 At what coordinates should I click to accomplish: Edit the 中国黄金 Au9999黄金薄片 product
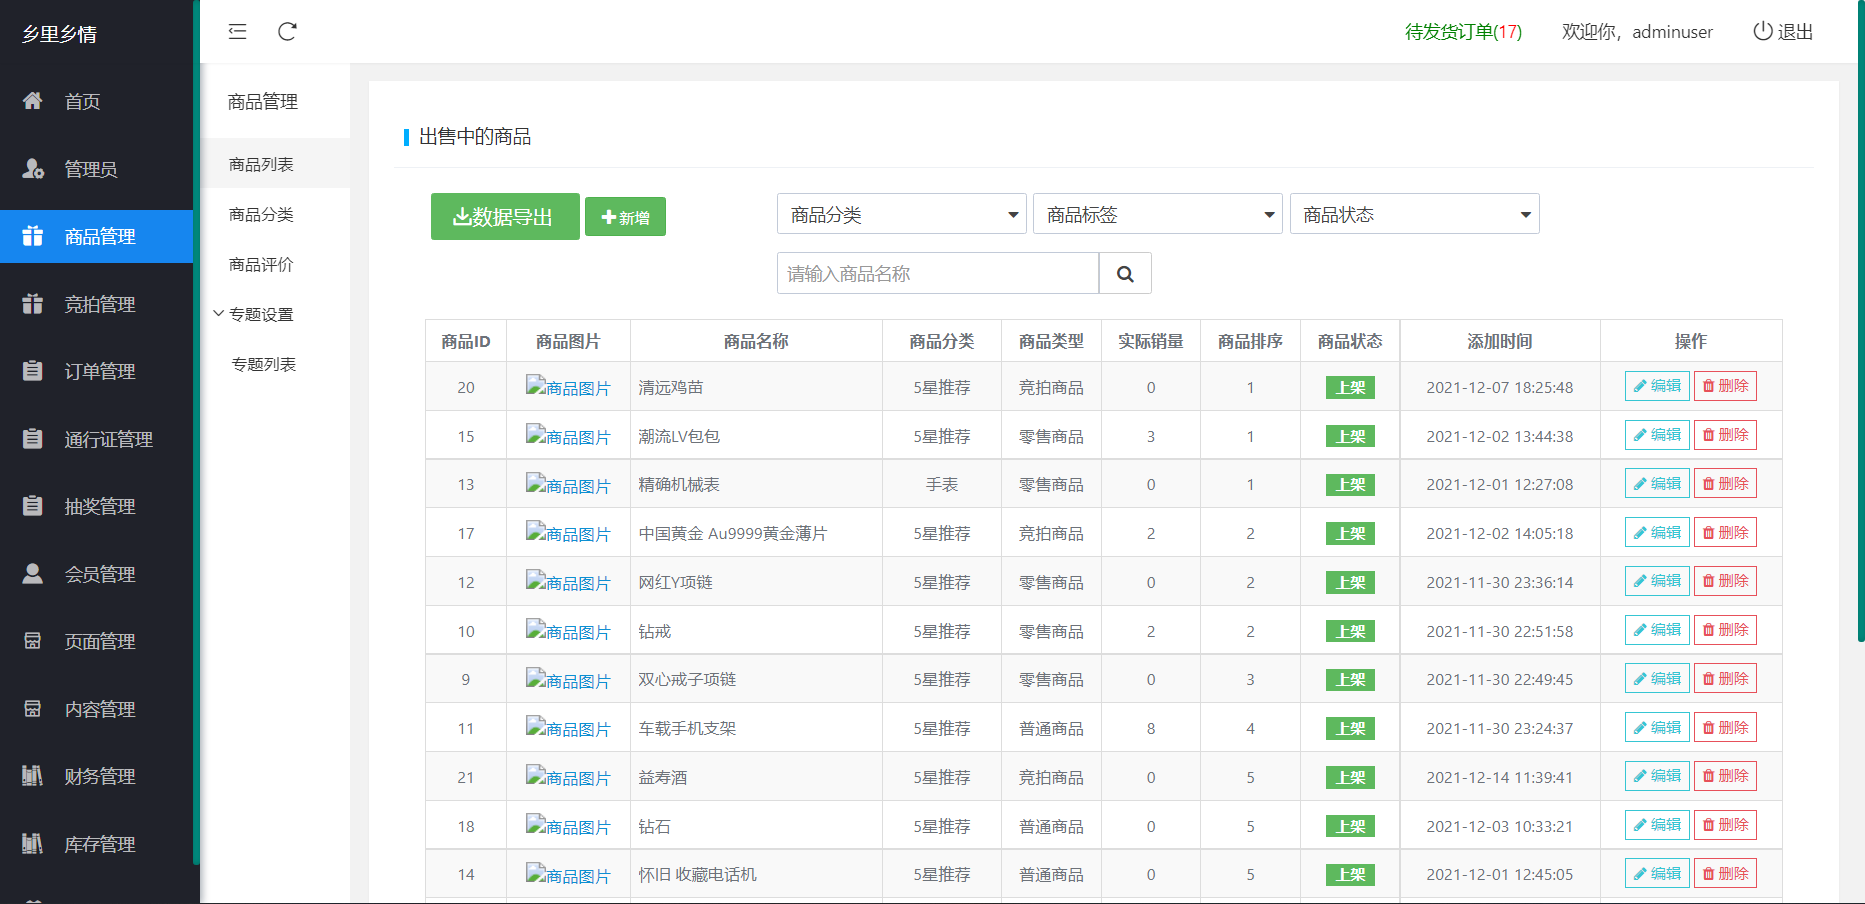coord(1657,532)
